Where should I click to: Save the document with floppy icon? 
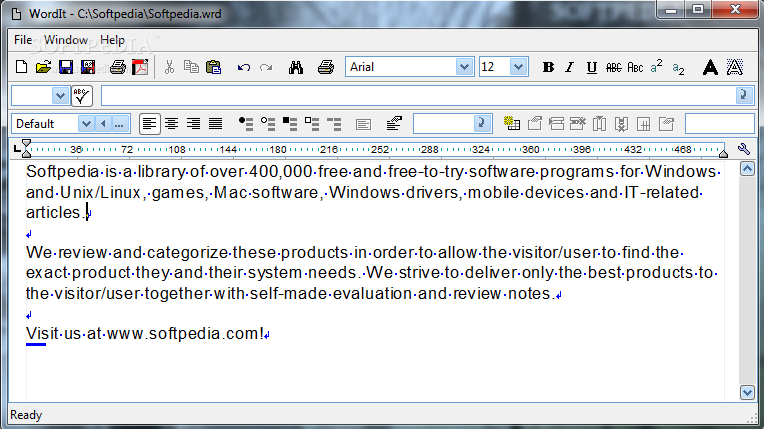[x=66, y=67]
